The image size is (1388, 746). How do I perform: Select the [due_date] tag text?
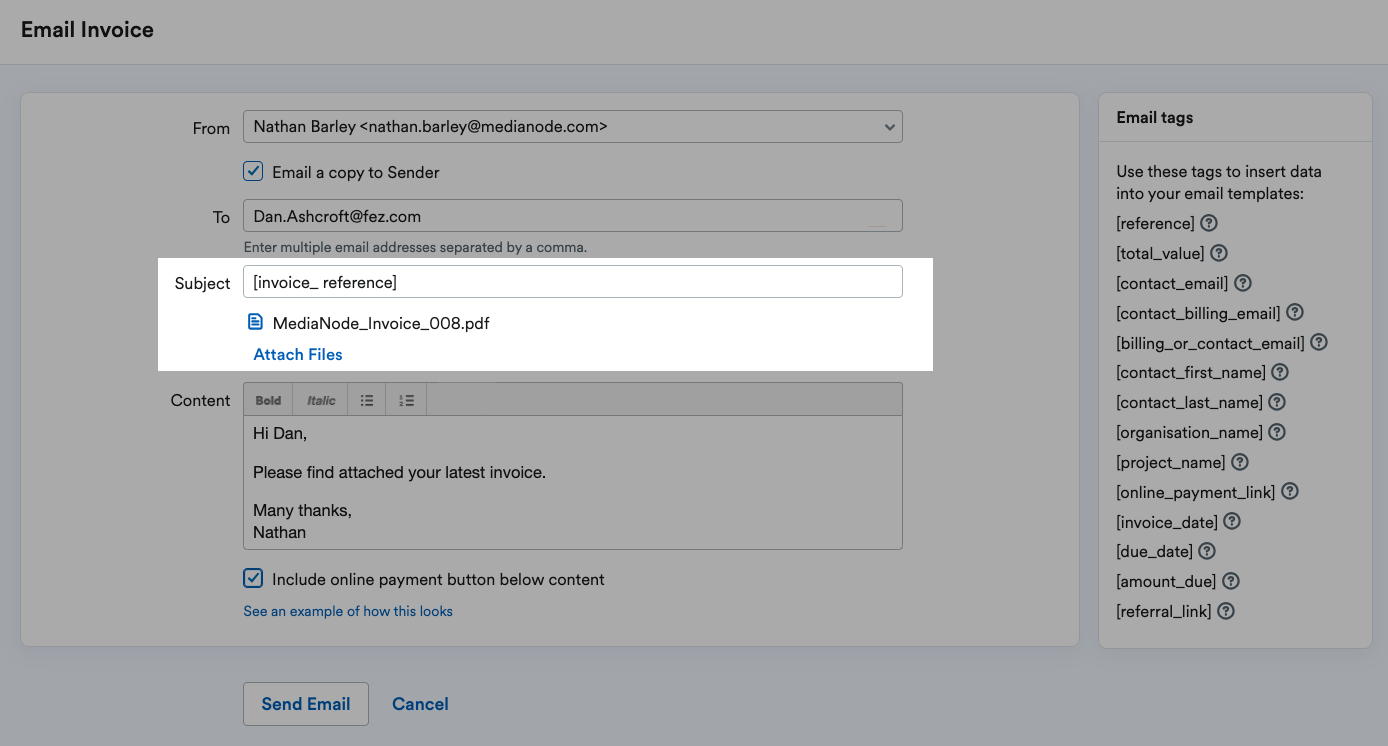pos(1154,552)
